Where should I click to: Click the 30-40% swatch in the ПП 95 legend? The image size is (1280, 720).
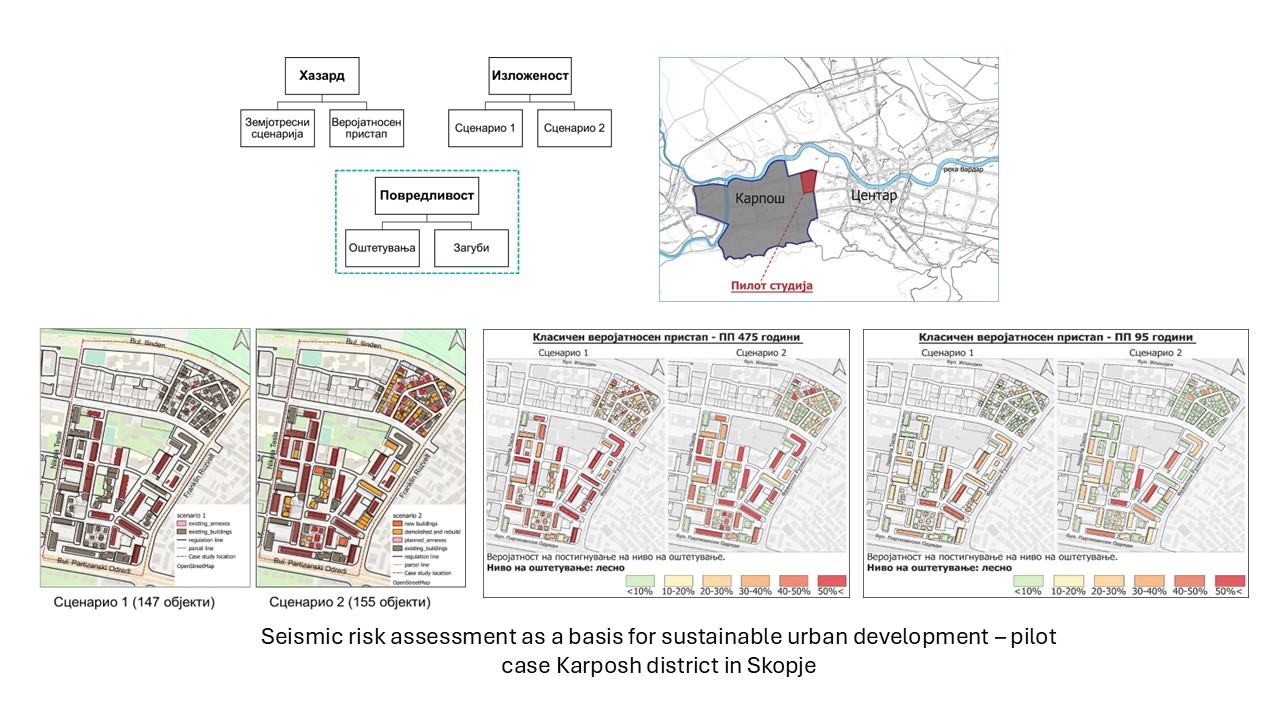pyautogui.click(x=1148, y=579)
